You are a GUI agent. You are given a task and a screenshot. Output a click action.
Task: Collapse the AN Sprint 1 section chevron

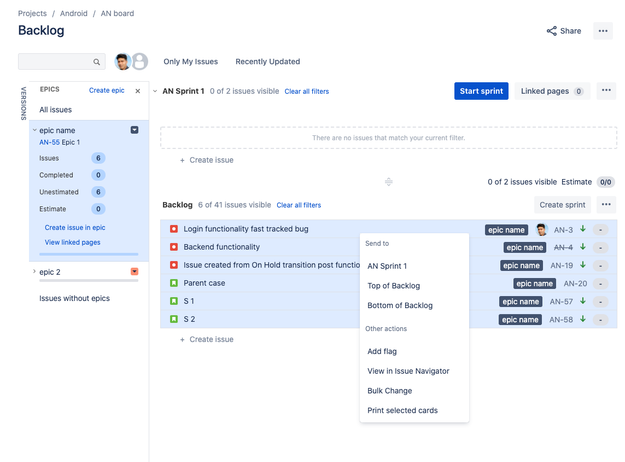tap(155, 91)
